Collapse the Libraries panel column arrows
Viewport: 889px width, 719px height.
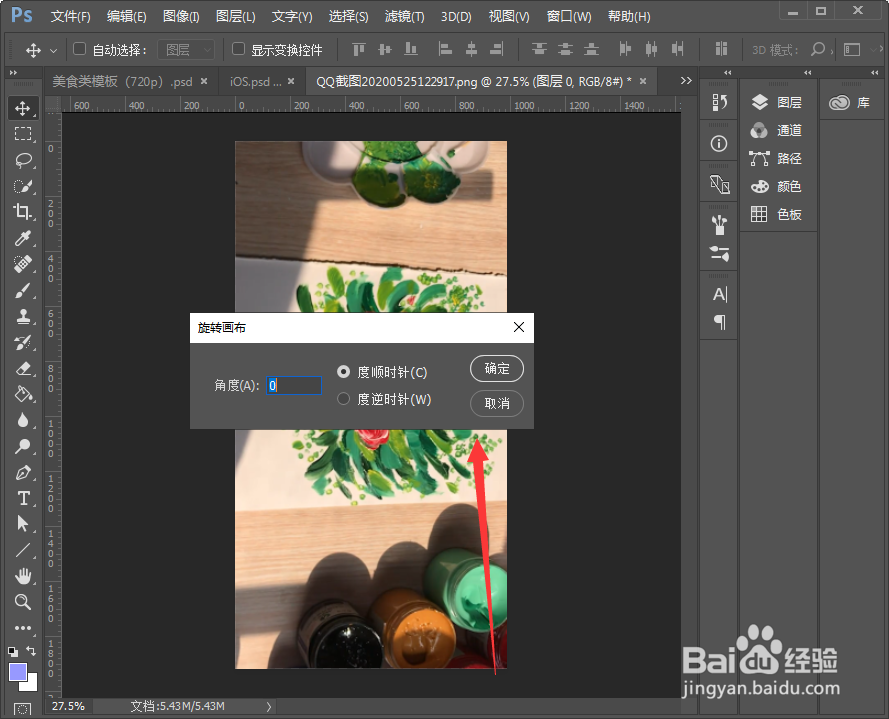coord(874,73)
